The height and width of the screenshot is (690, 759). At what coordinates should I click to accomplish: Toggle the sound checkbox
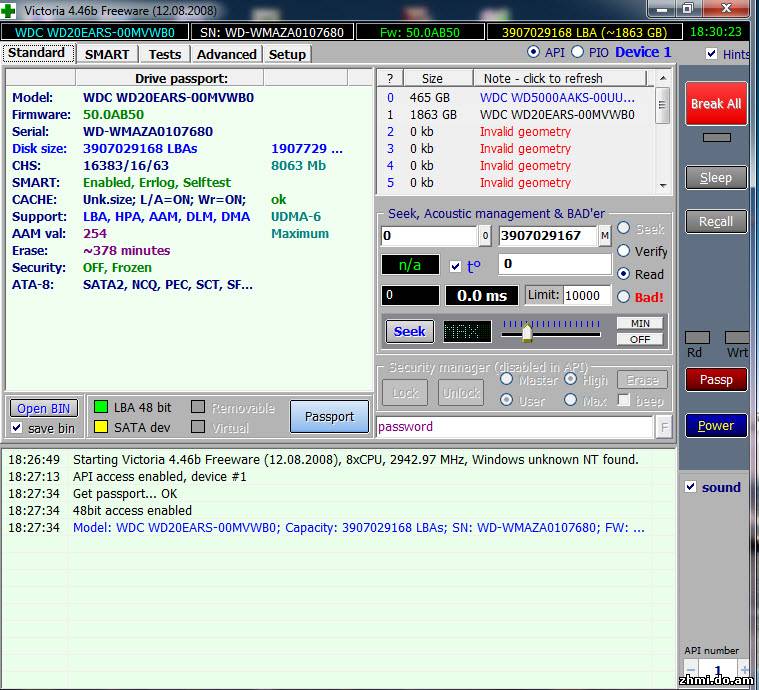691,487
